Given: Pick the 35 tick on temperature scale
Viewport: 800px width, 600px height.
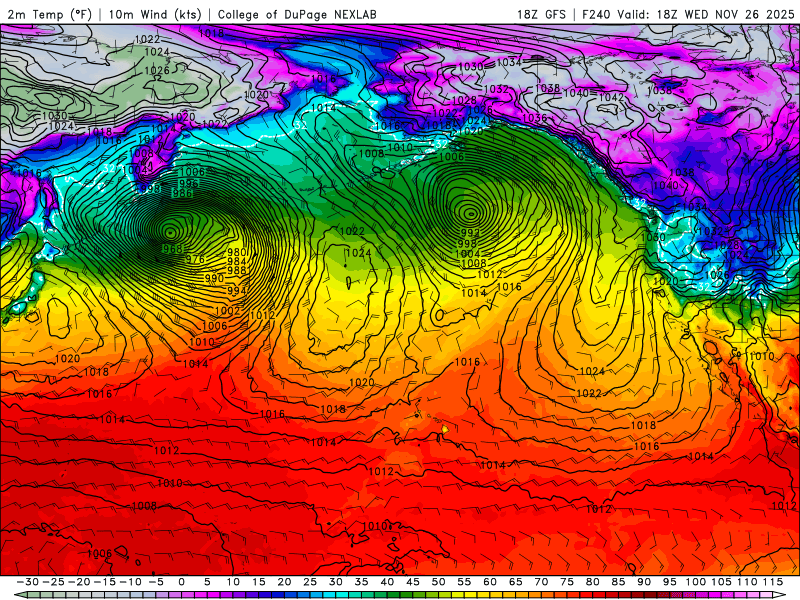Looking at the screenshot, I should [361, 582].
